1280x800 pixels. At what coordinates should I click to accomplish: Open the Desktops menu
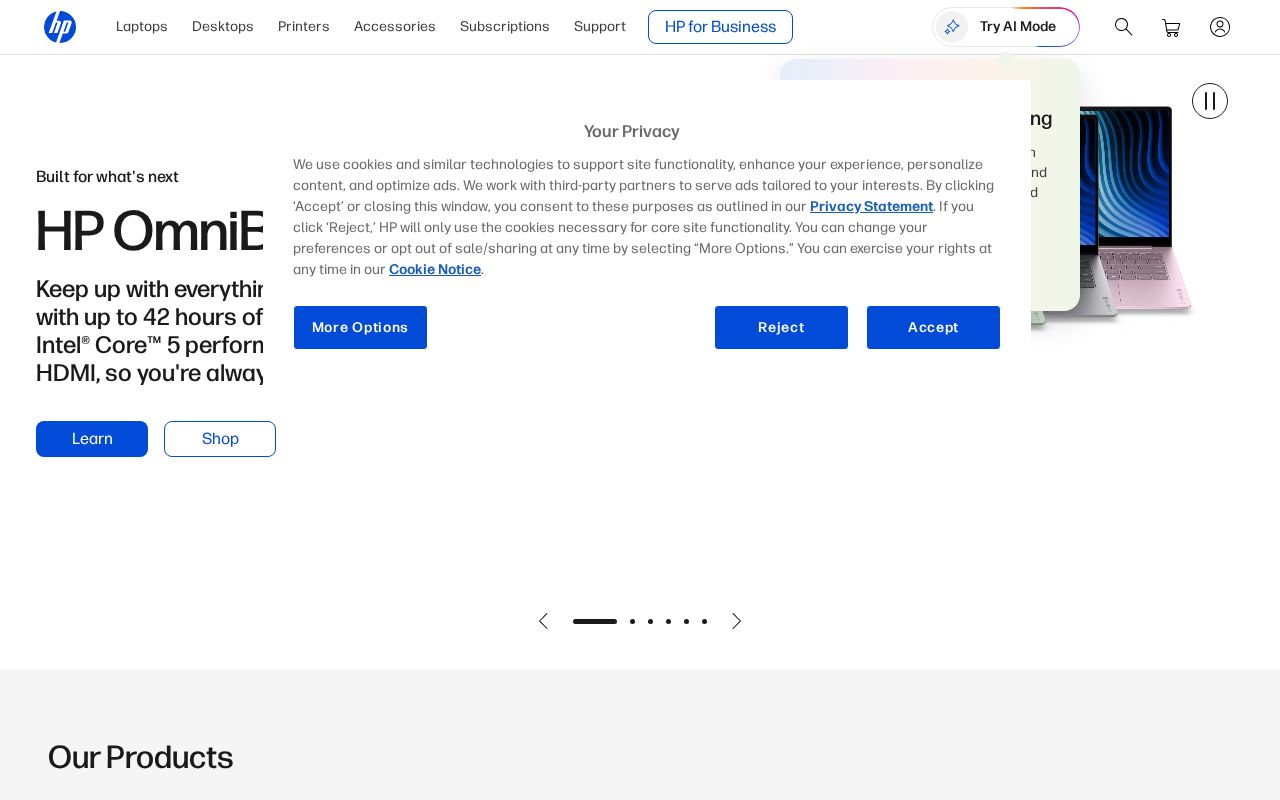223,27
